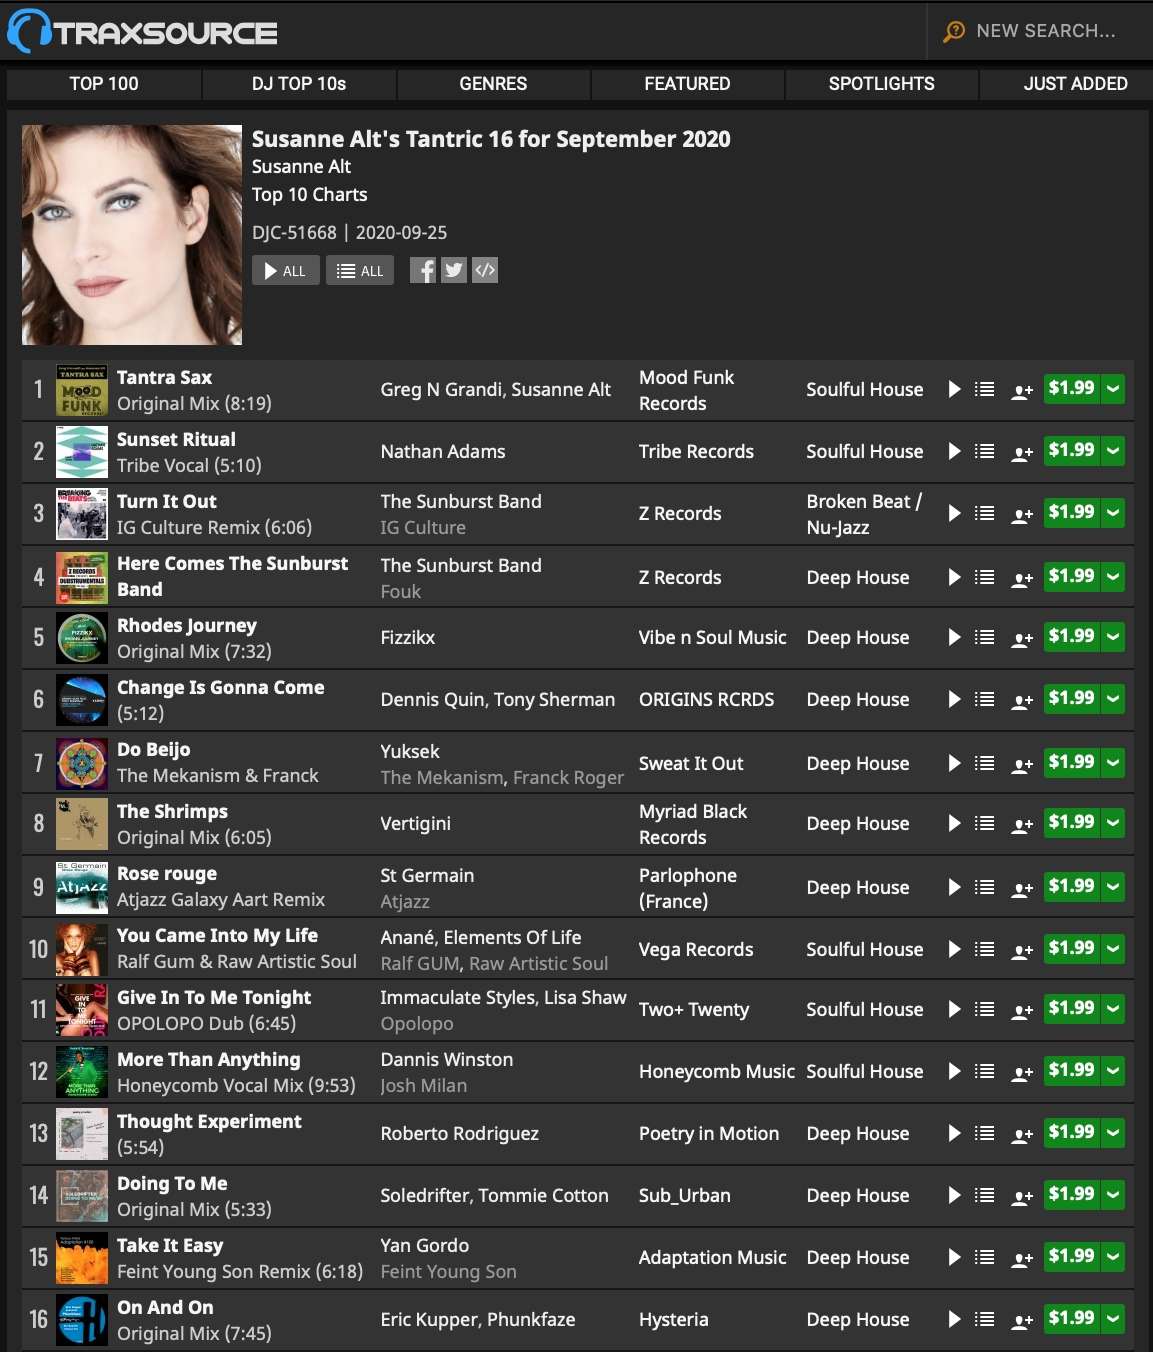1153x1352 pixels.
Task: Add all tracks to the queue
Action: click(x=360, y=271)
